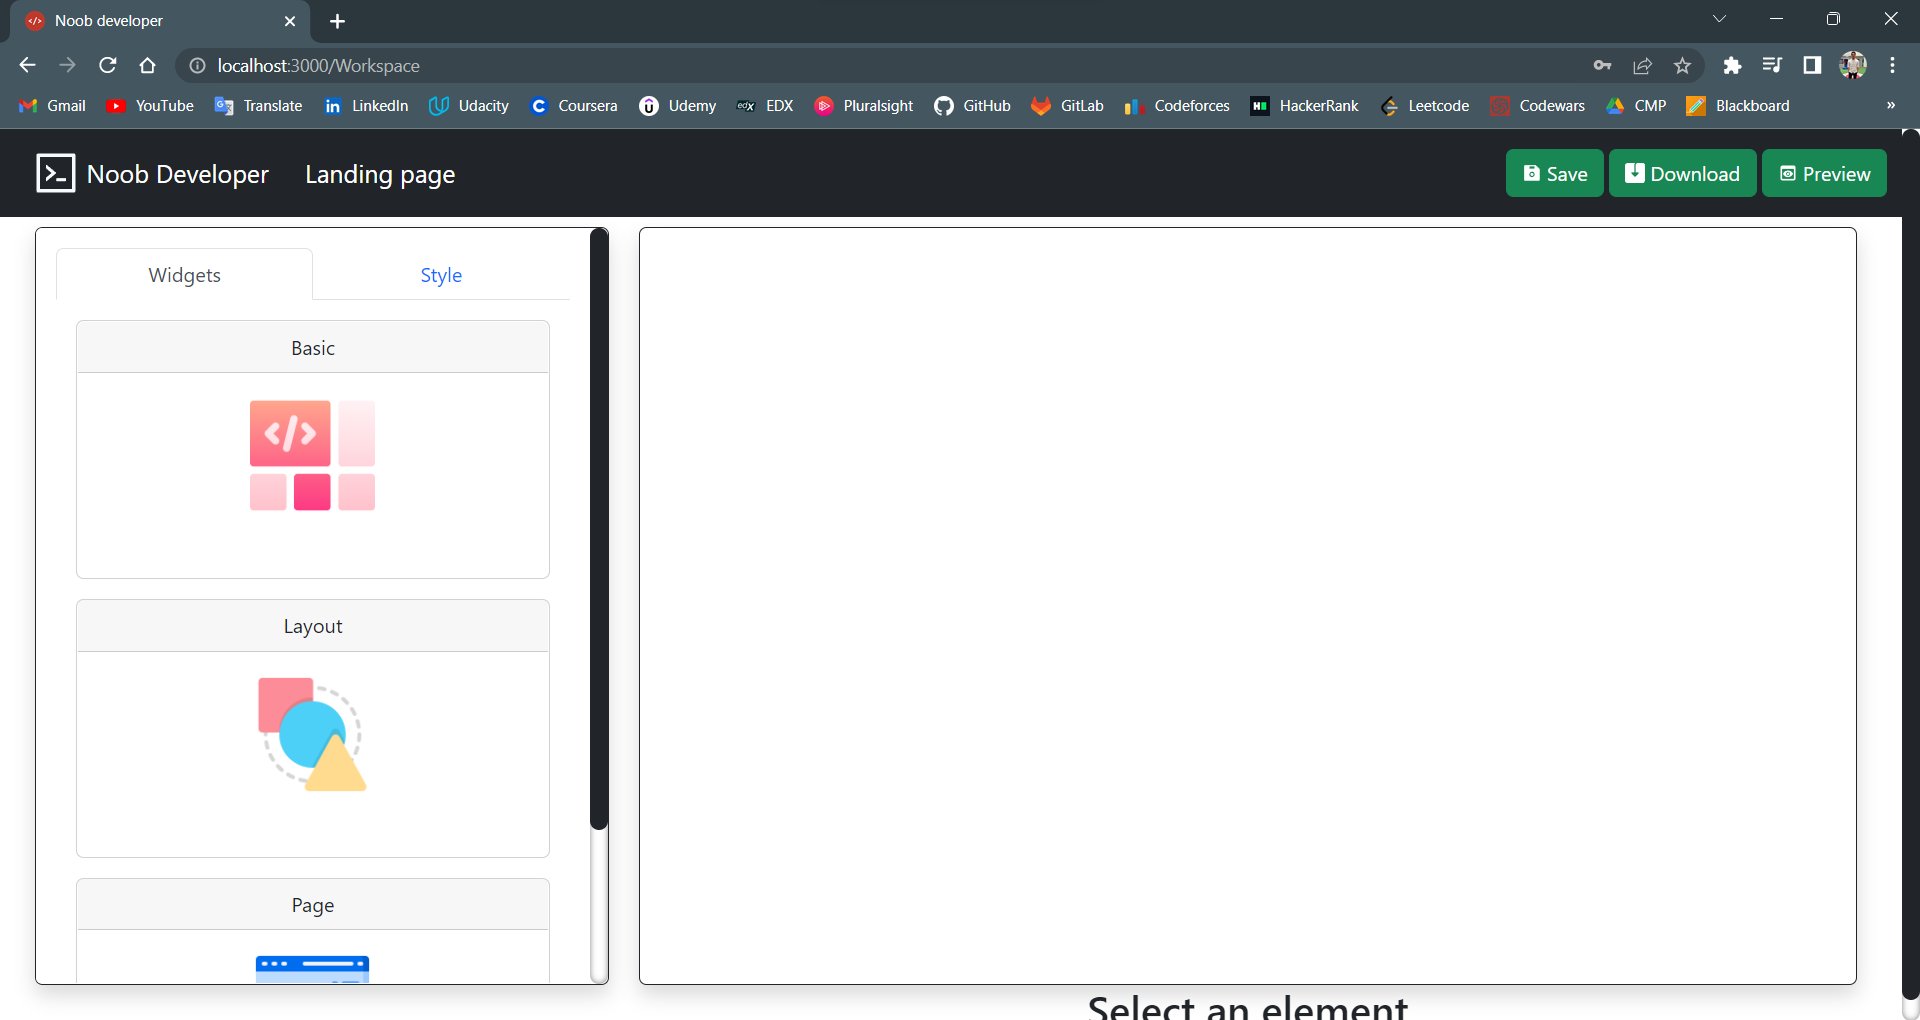Screen dimensions: 1920x1020
Task: Open the YouTube bookmark
Action: click(151, 106)
